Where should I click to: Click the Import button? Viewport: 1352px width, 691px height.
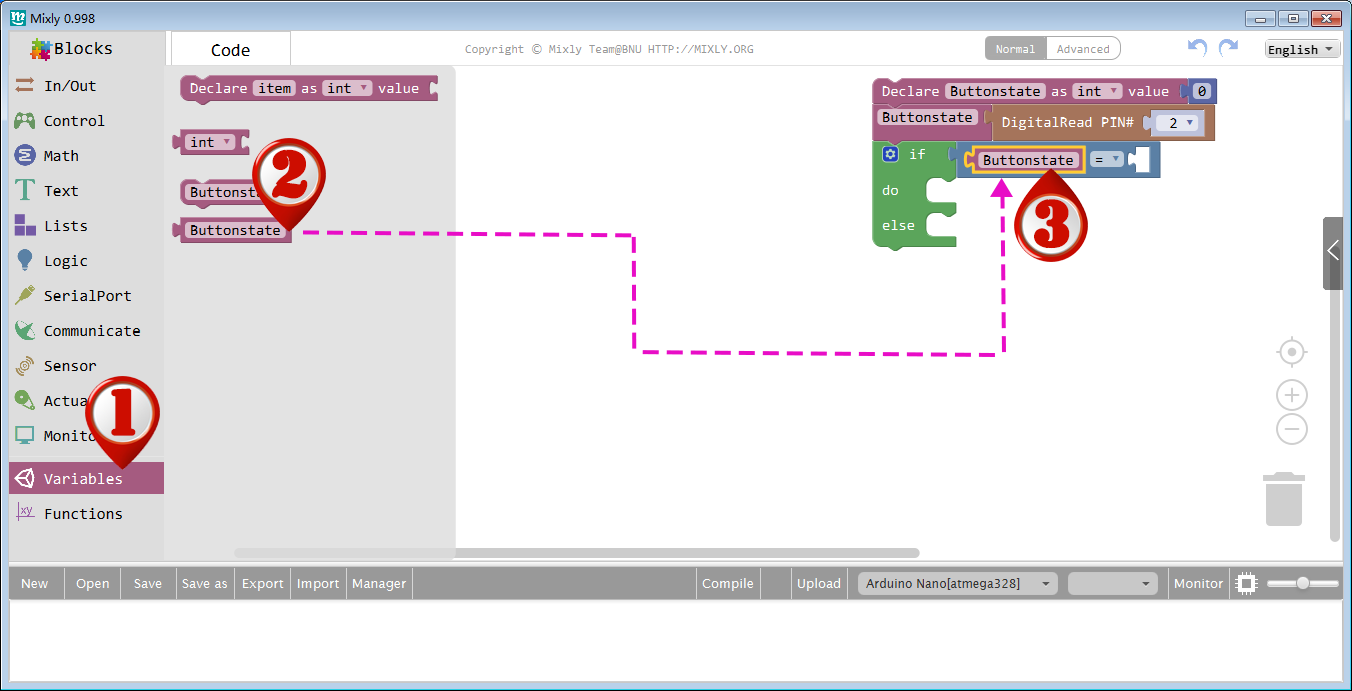tap(318, 584)
